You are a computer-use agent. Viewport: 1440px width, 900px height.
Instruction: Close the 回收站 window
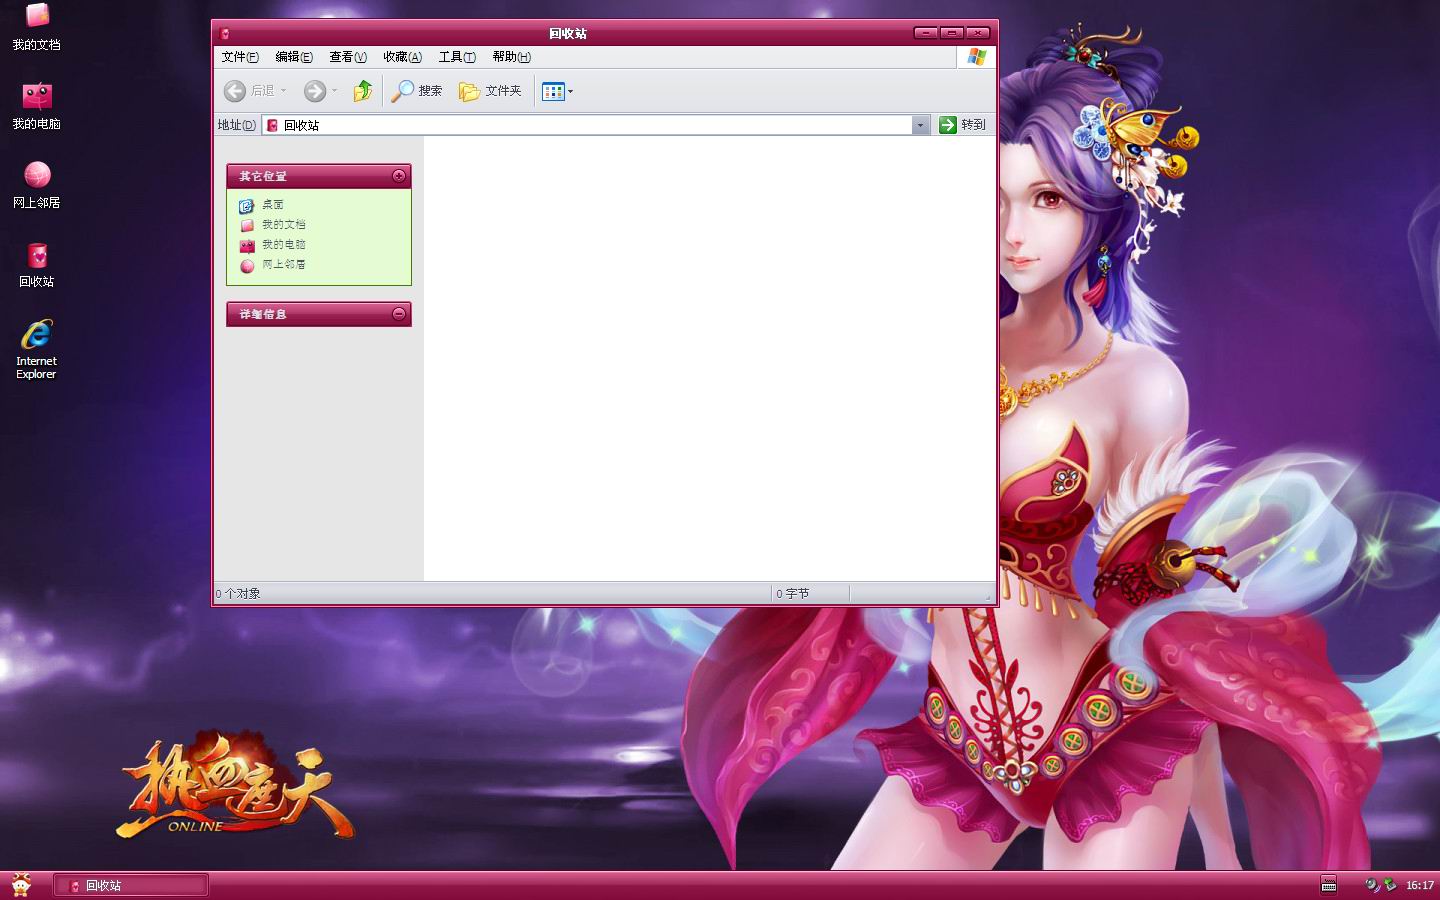coord(978,33)
